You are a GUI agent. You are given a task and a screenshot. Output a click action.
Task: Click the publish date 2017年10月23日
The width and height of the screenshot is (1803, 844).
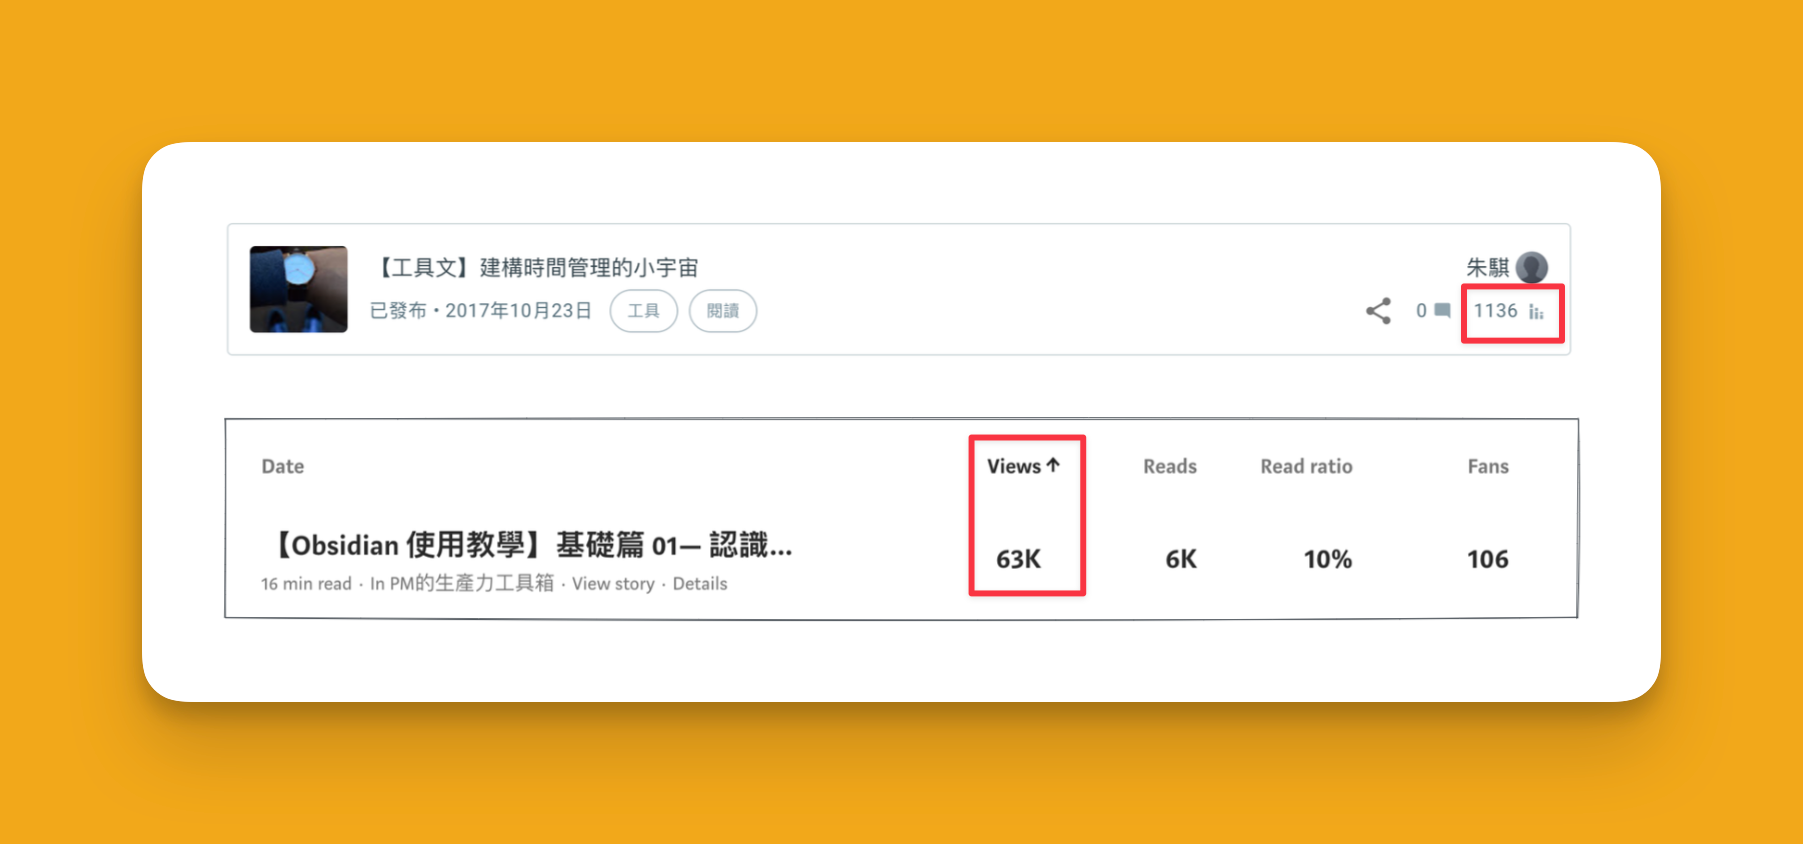pos(518,311)
